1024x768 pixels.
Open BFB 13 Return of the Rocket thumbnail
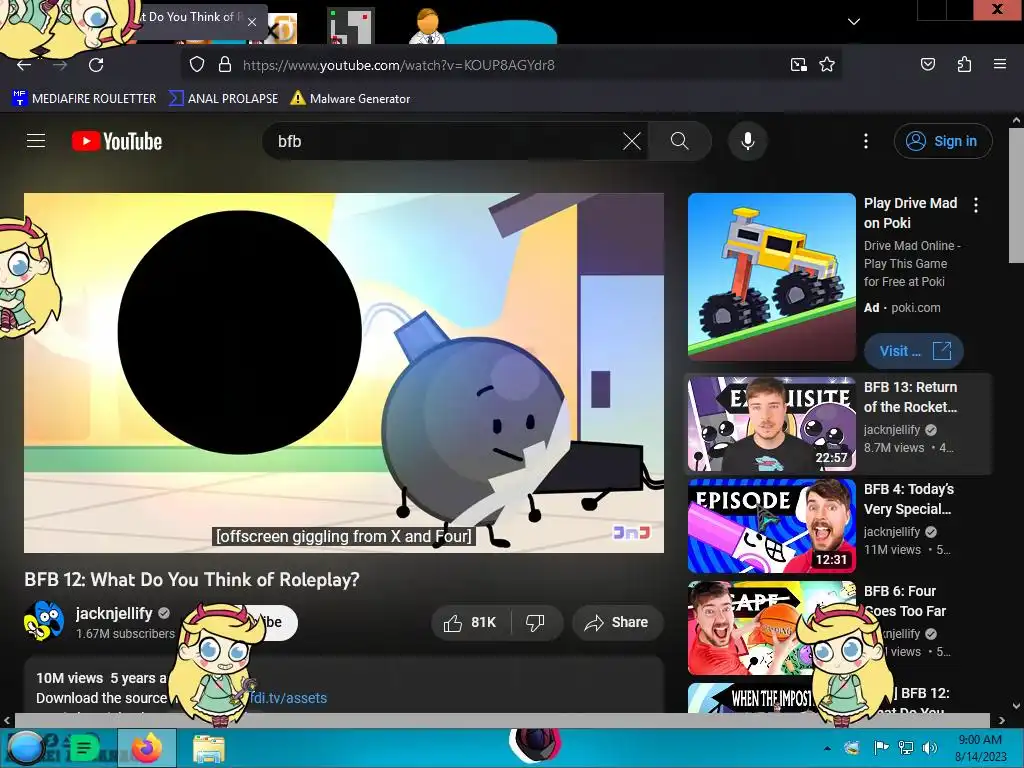pyautogui.click(x=772, y=424)
